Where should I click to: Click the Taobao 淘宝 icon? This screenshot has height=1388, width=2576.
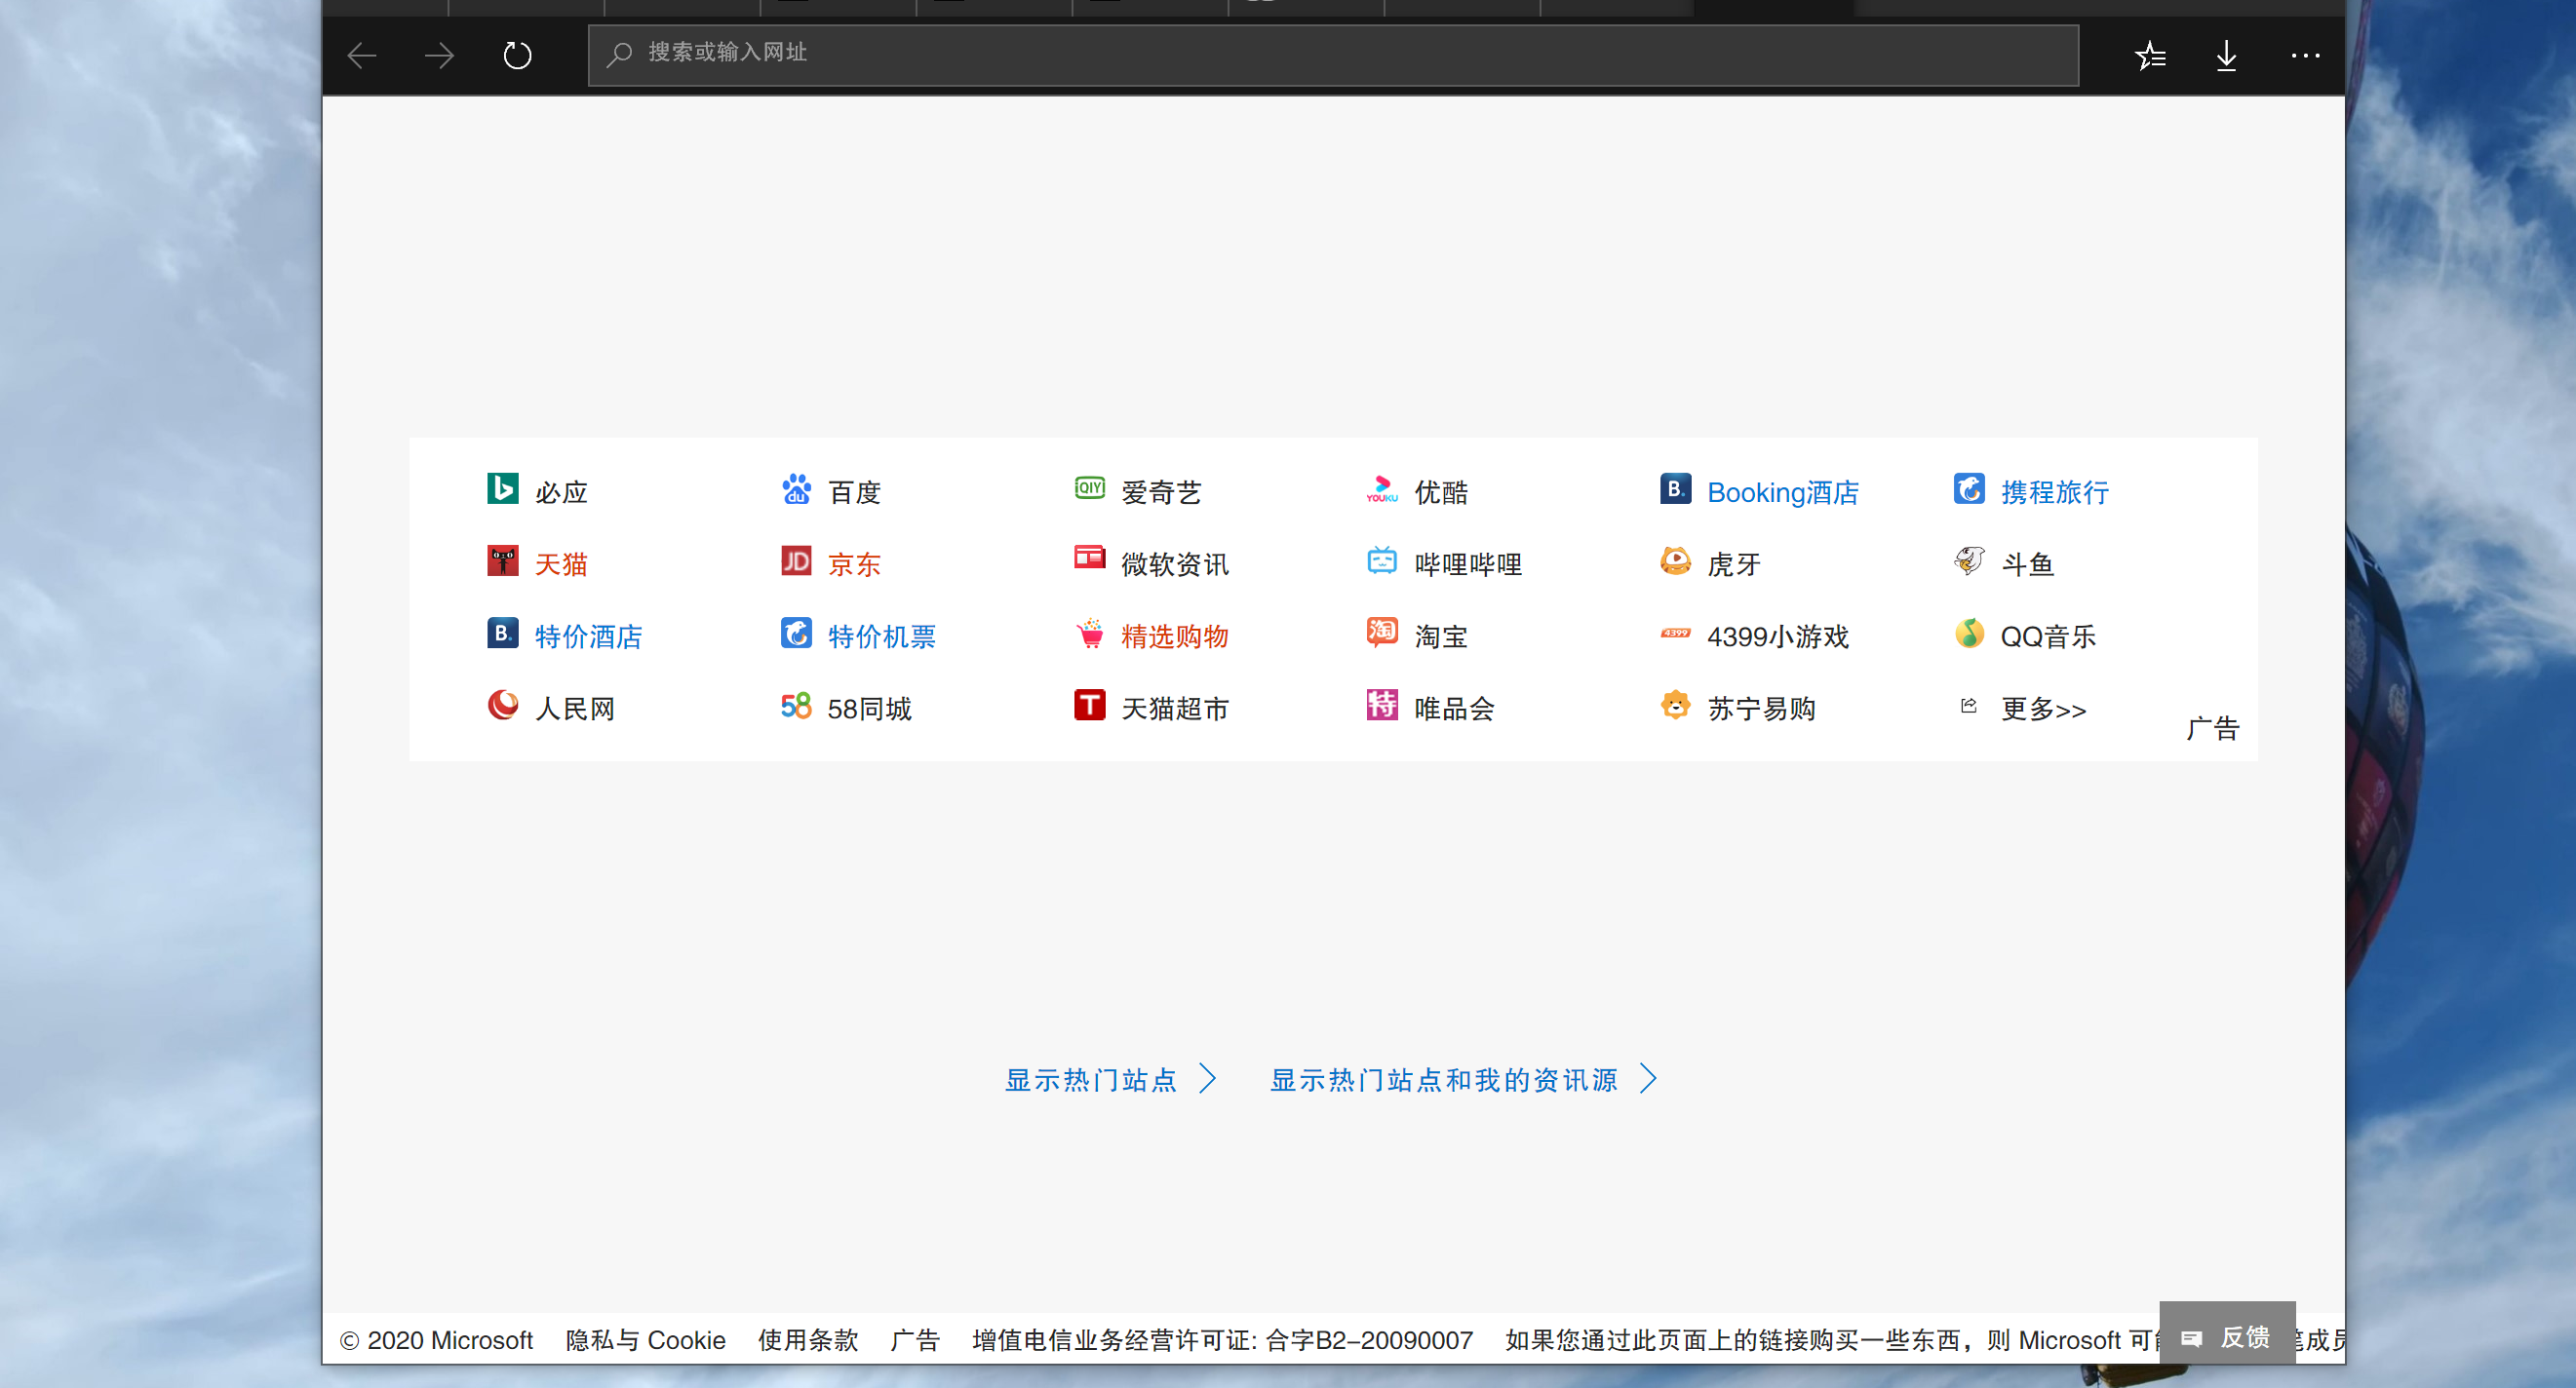point(1382,633)
